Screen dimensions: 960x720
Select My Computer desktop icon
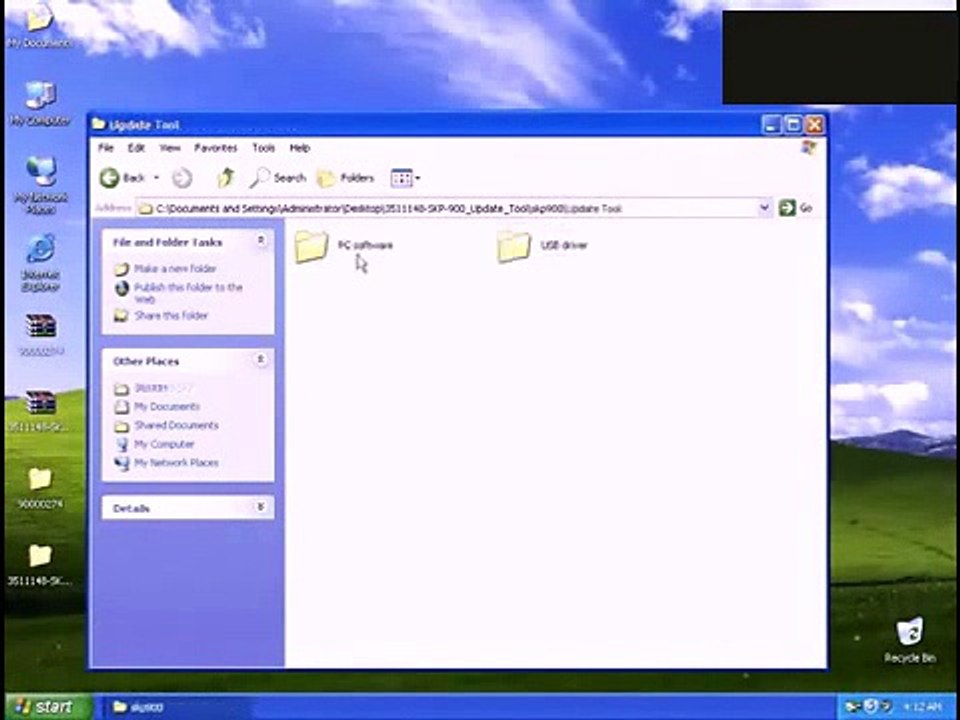coord(40,104)
